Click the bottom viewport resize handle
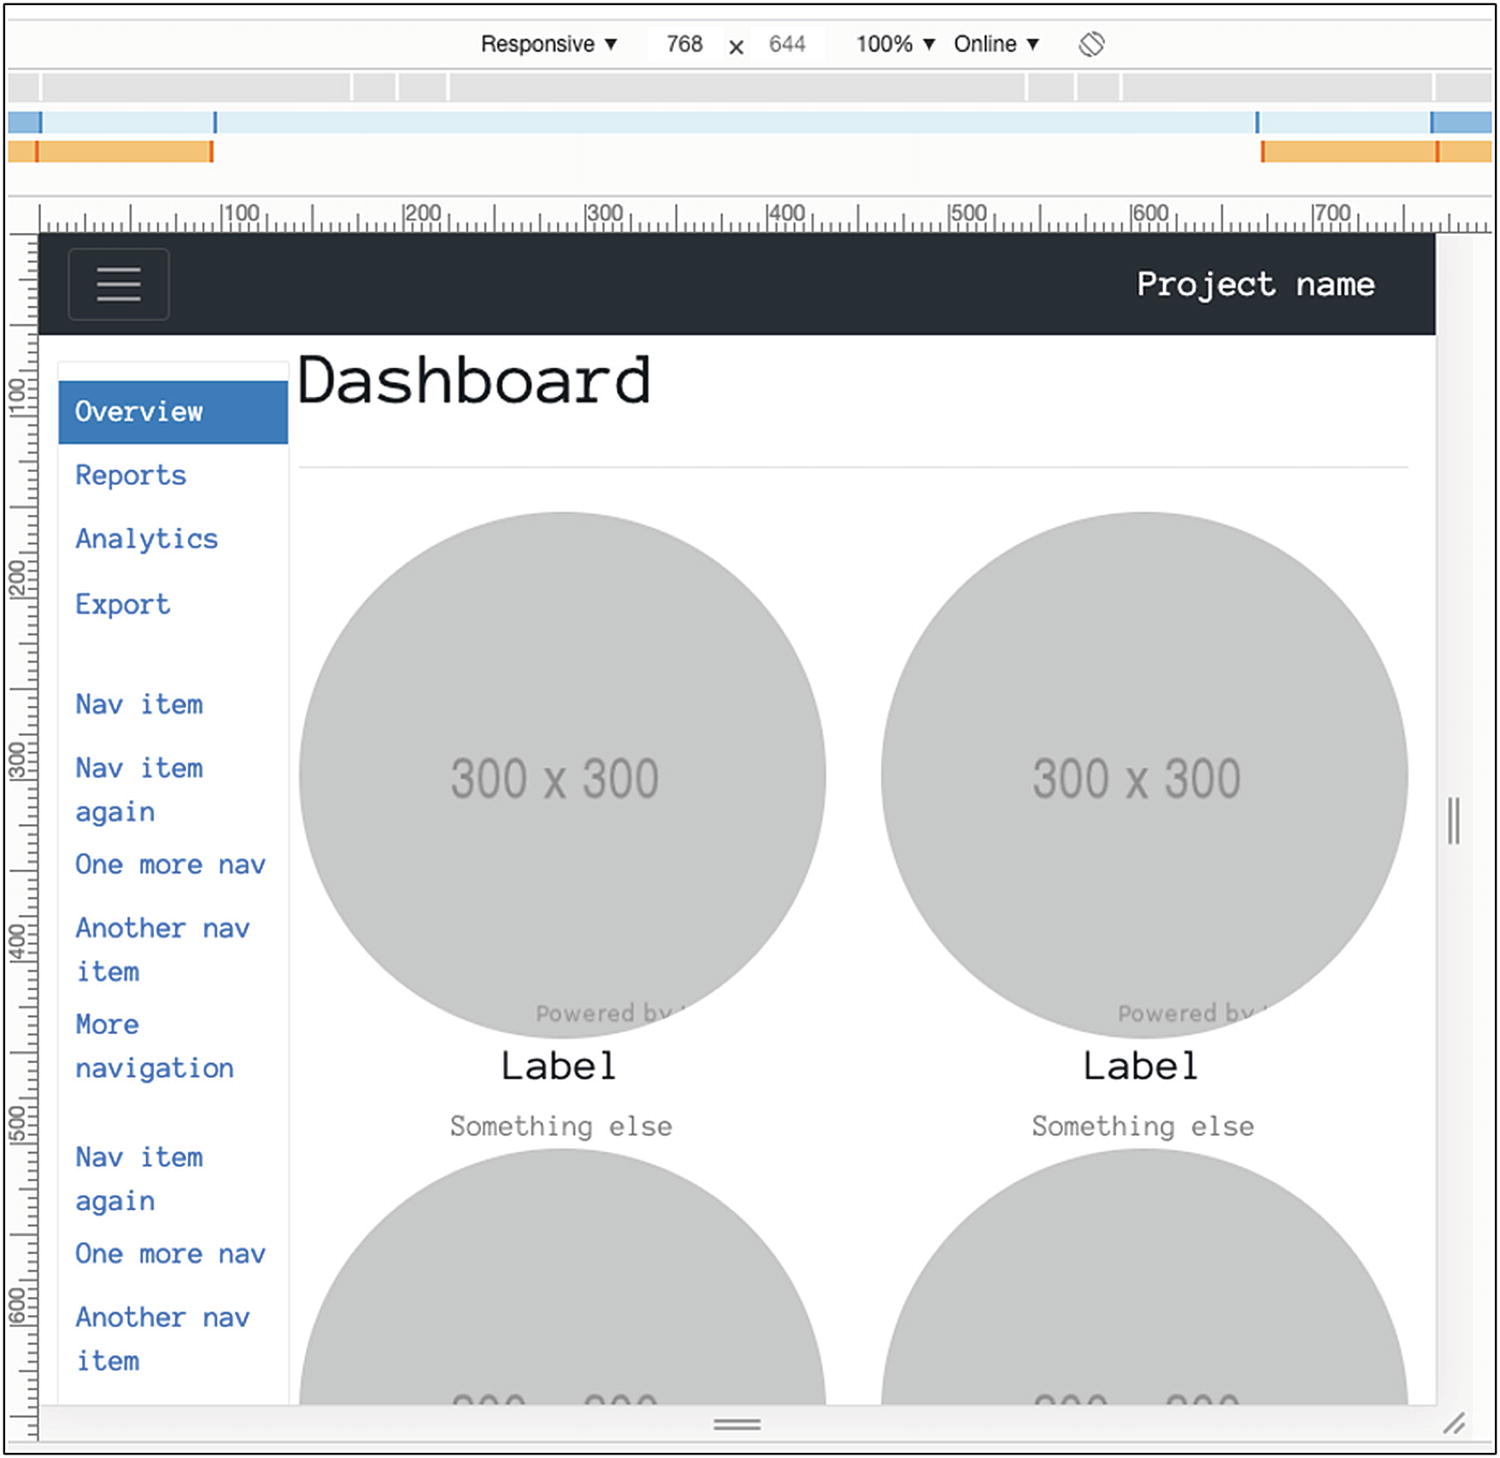 [737, 1424]
